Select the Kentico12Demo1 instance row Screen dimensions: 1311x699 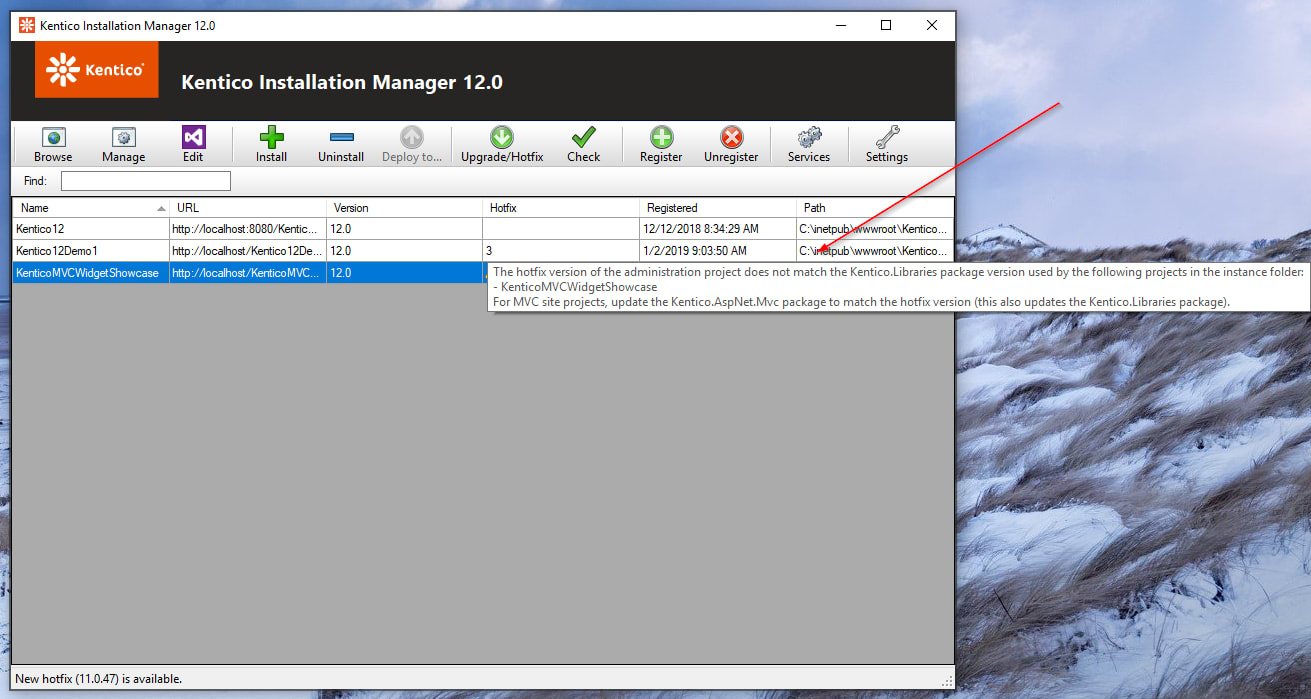483,251
